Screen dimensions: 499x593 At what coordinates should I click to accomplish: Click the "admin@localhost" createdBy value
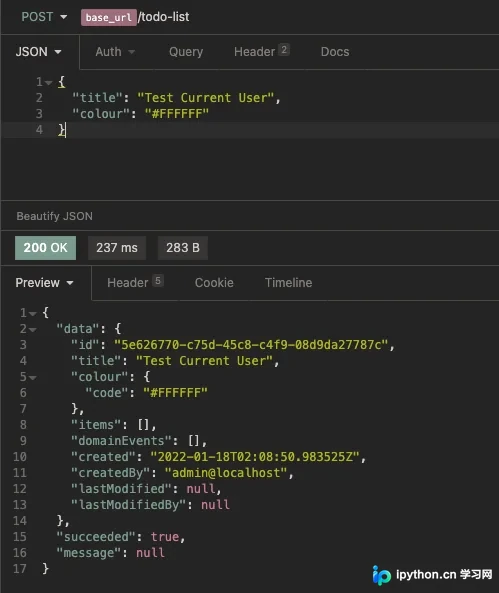(226, 473)
